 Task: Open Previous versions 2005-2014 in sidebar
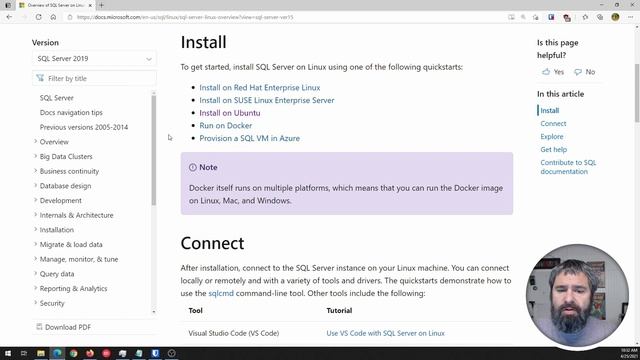(x=84, y=127)
